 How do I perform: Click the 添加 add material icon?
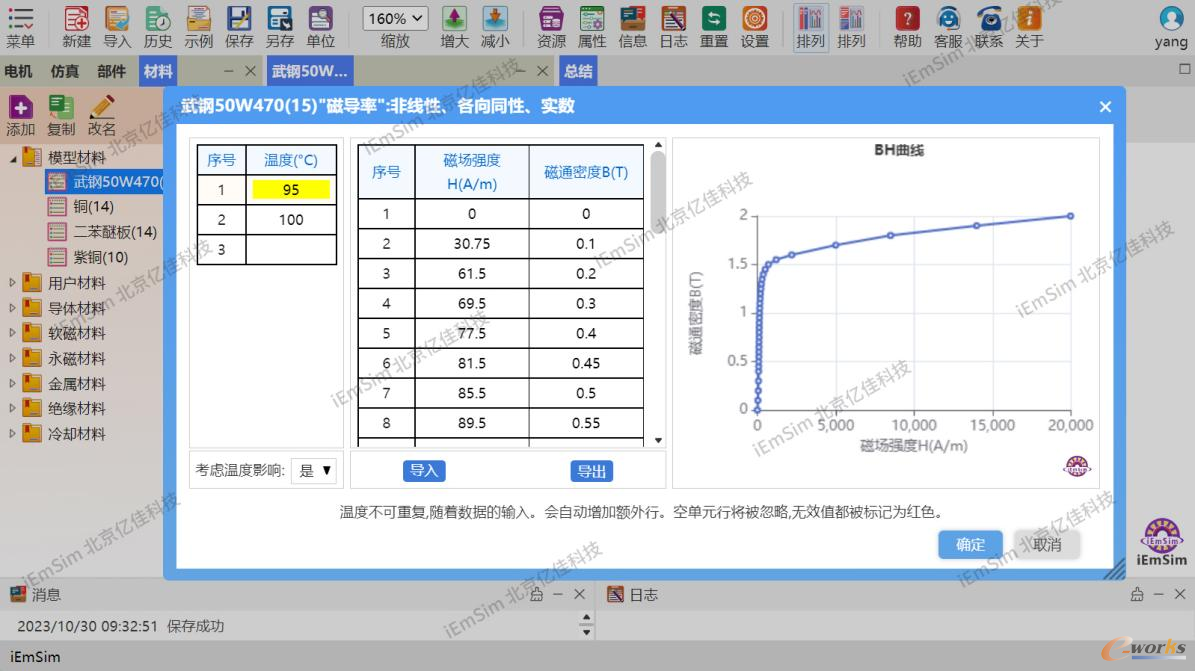[x=21, y=116]
